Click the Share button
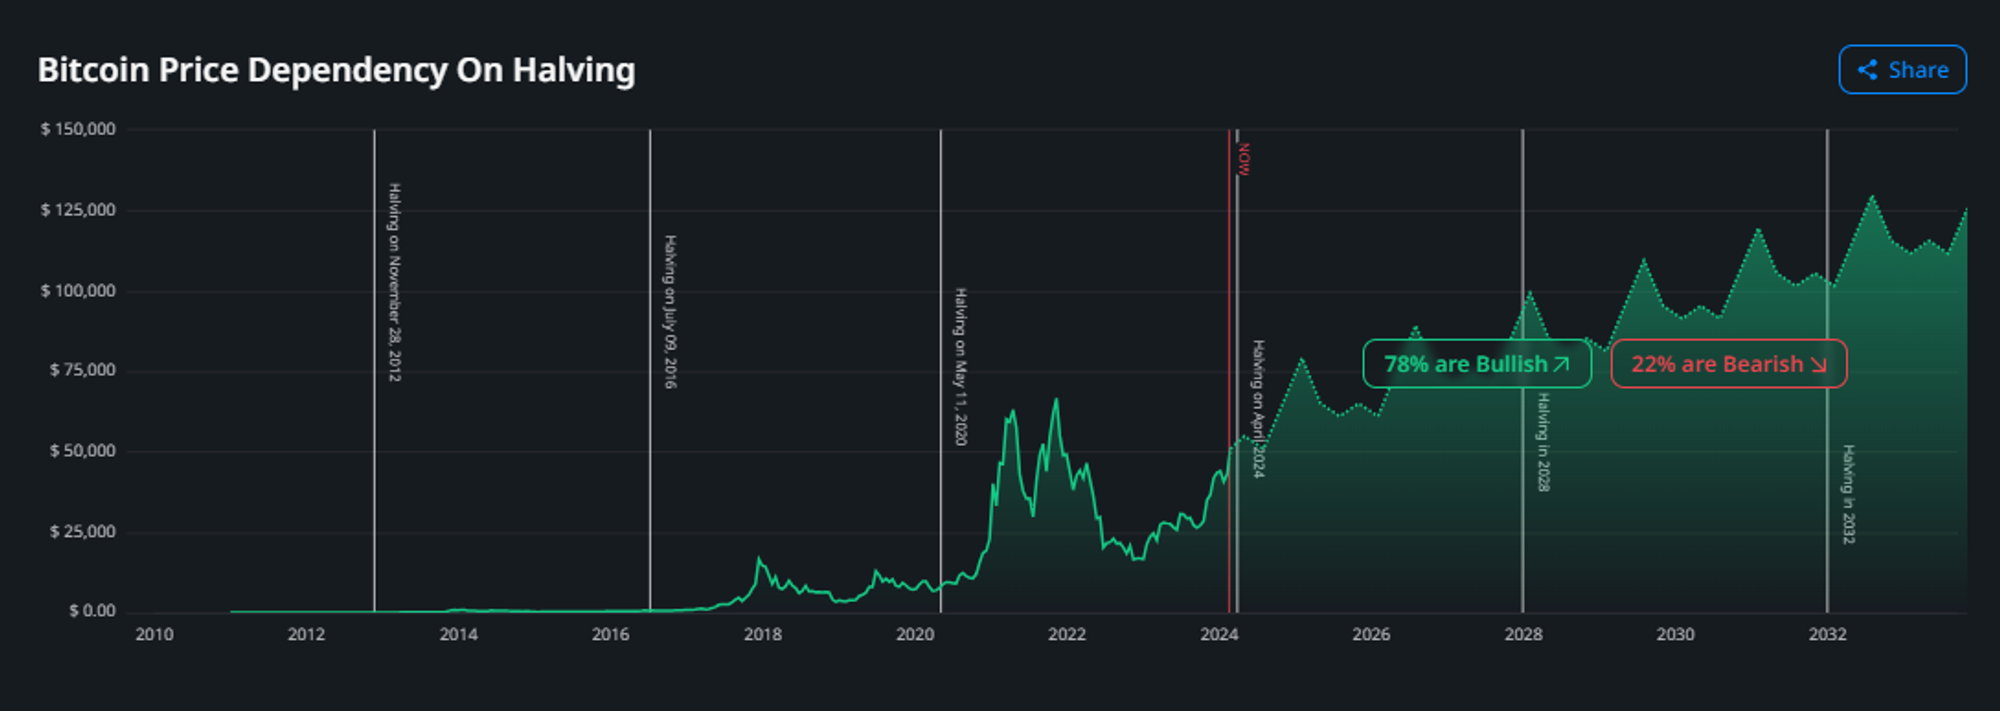 click(1902, 70)
